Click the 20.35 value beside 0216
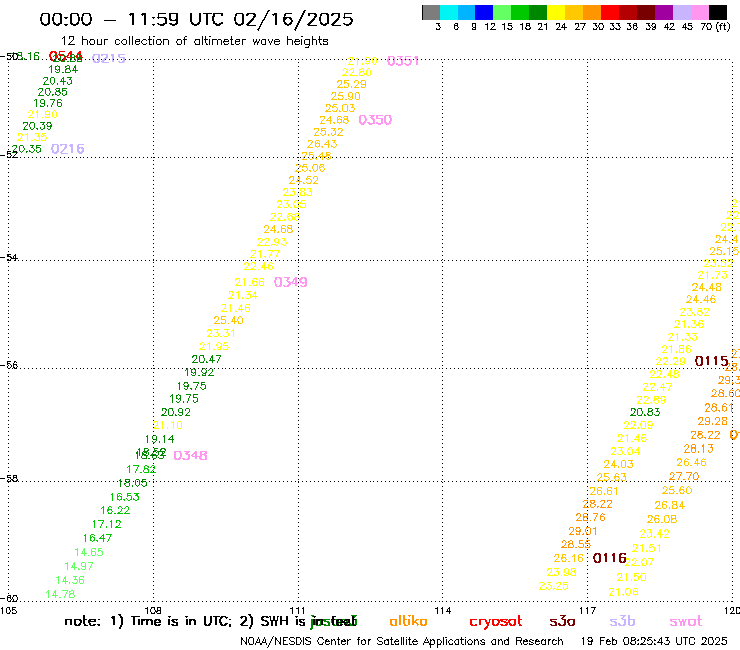 pyautogui.click(x=26, y=149)
